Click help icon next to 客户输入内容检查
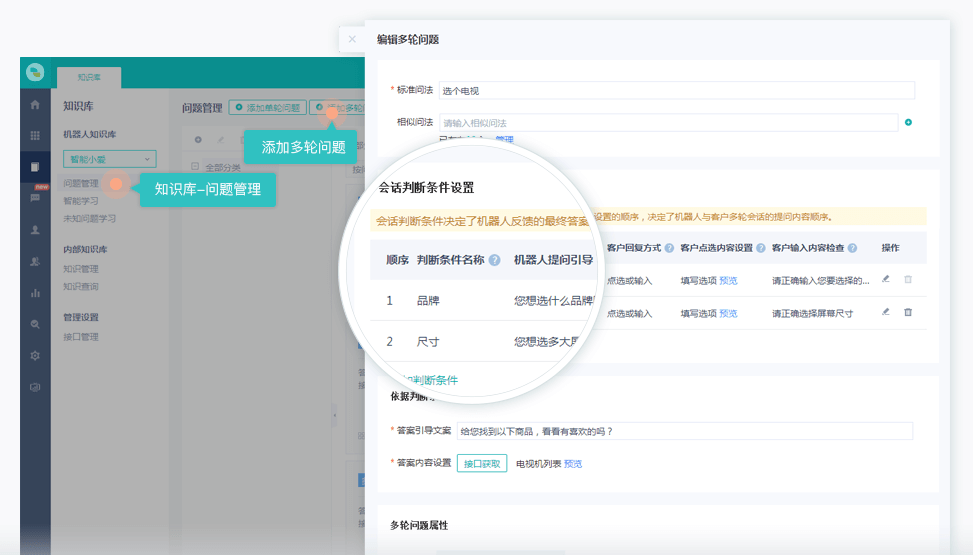The image size is (973, 555). [x=853, y=248]
